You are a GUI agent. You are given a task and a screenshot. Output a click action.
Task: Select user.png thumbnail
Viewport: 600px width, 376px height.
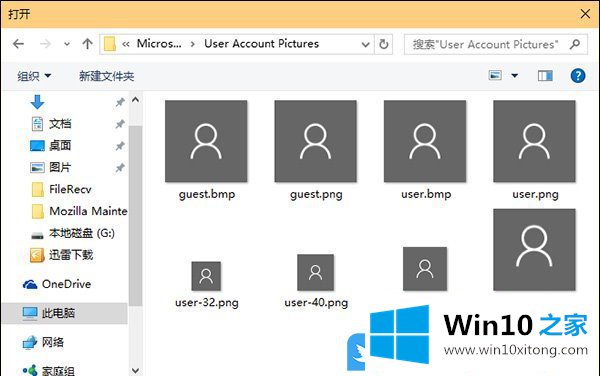click(x=534, y=141)
